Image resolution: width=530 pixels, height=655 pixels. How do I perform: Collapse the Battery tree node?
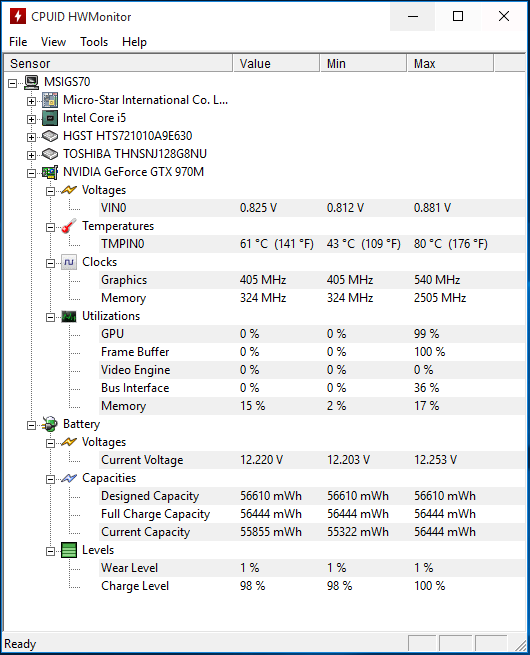tap(31, 426)
